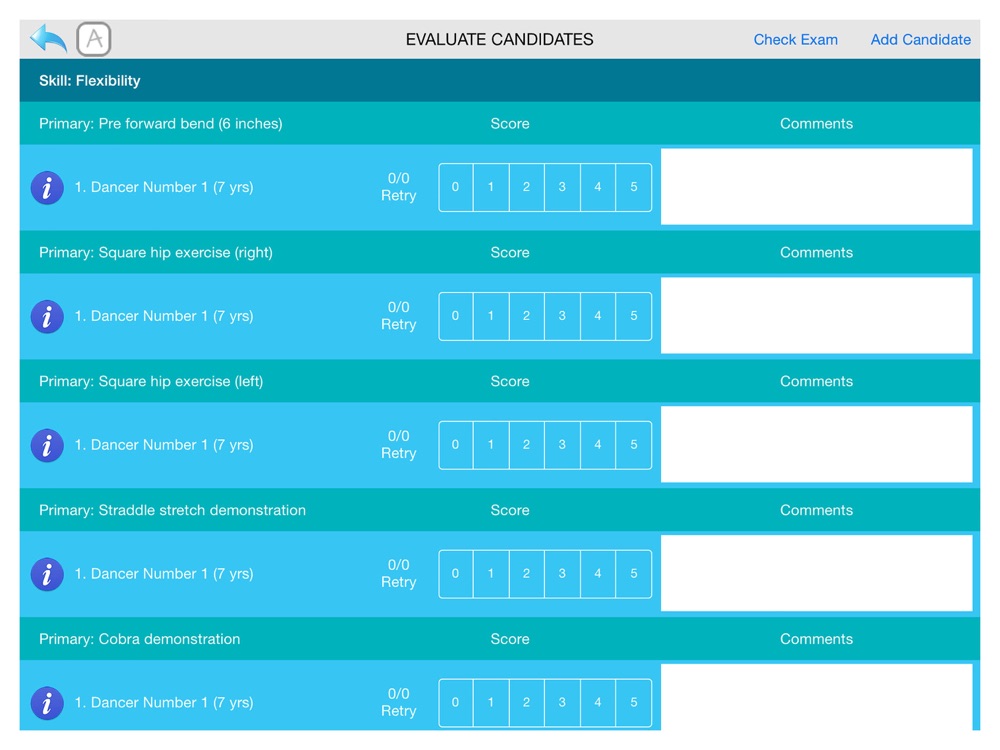Click Add Candidate link
1000x750 pixels.
pos(920,40)
